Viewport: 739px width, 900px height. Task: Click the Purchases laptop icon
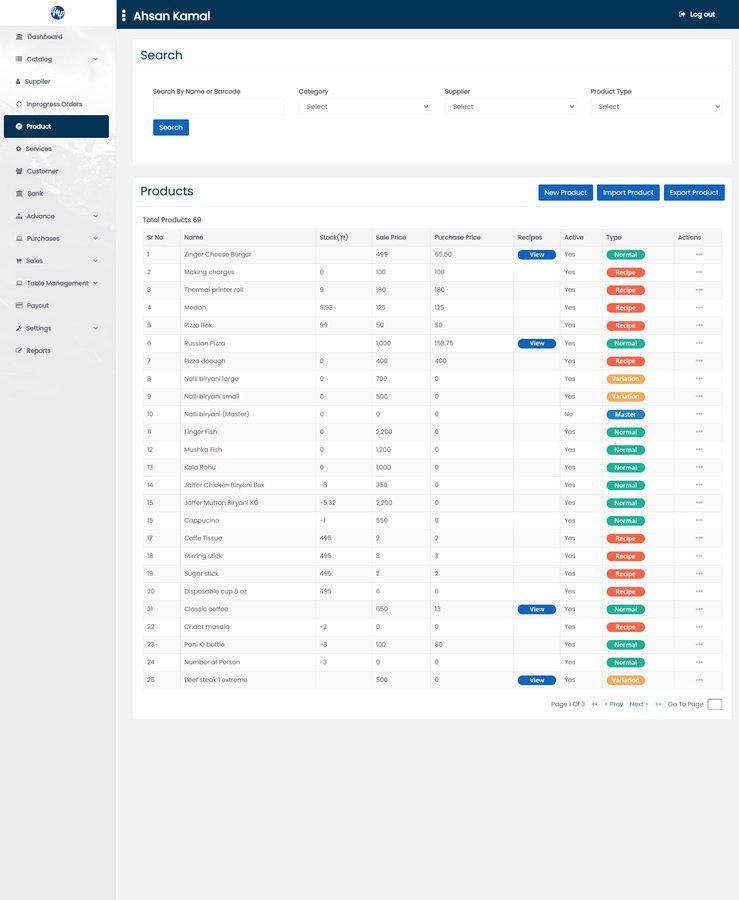pos(19,238)
